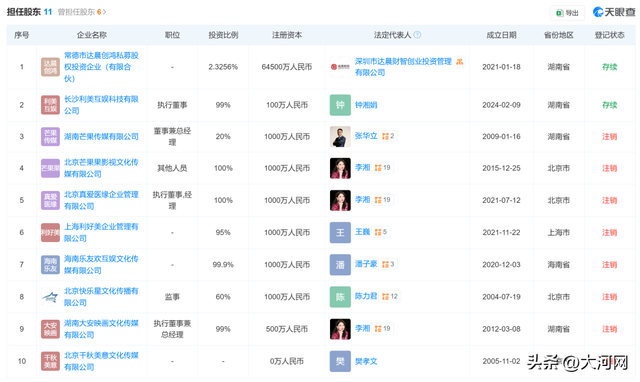Screen dimensions: 640x382
Task: Click the 注册资本 column header
Action: [x=287, y=35]
